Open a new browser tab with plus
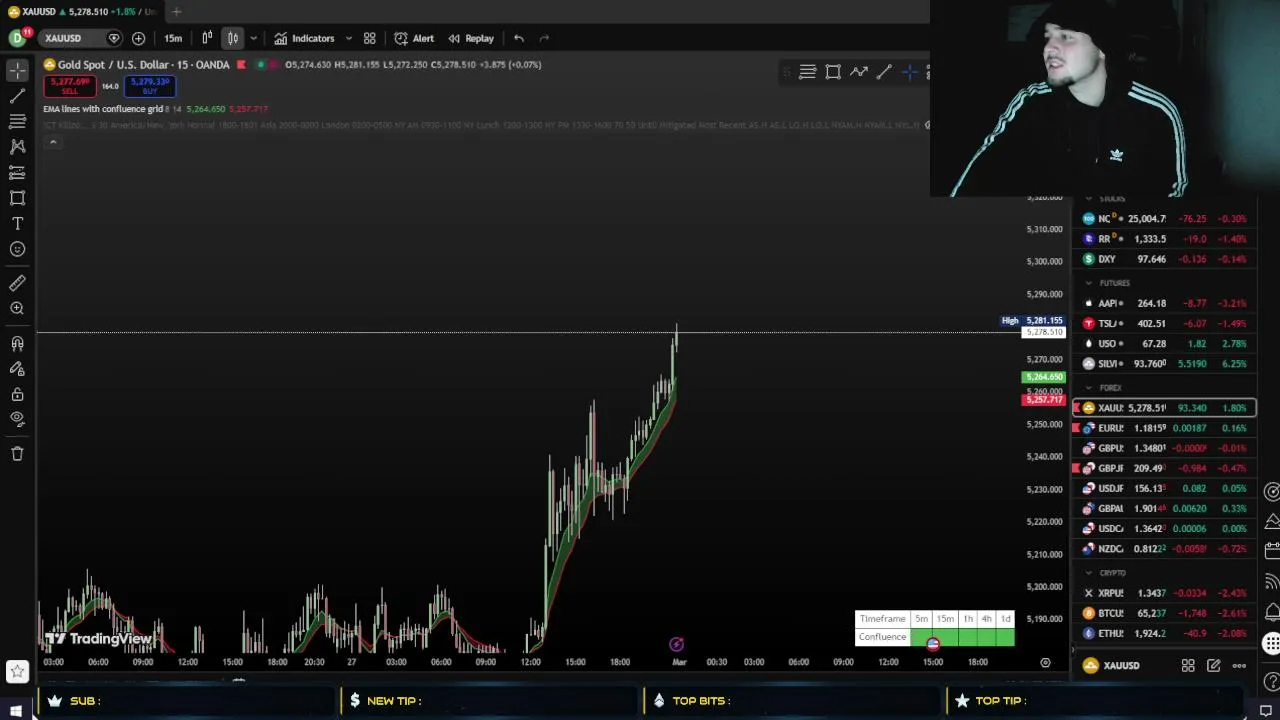Screen dimensions: 1280x720 tap(176, 11)
